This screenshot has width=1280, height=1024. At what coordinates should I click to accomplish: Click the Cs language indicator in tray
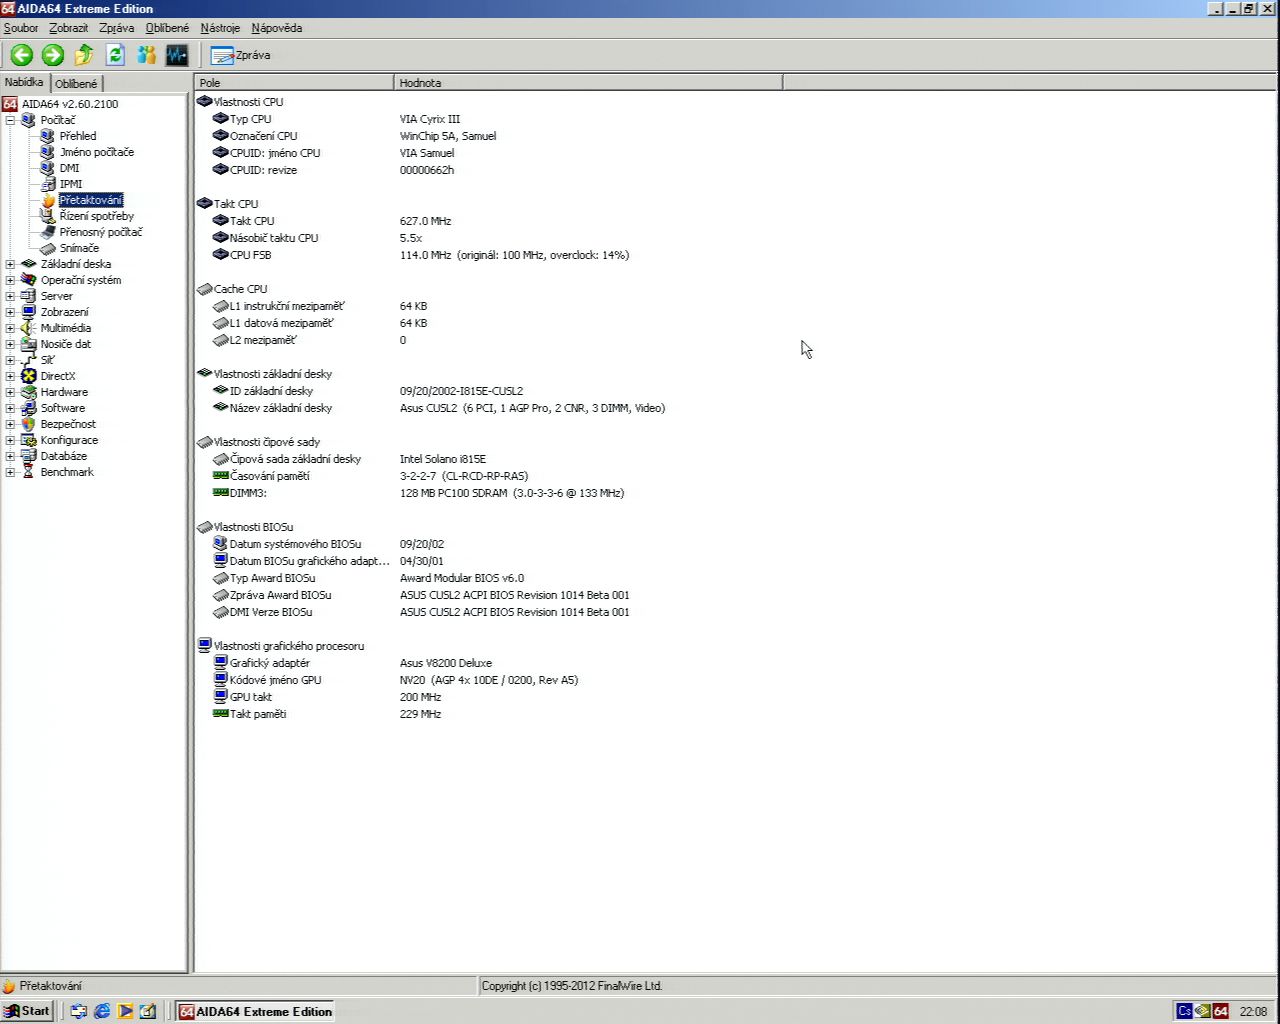click(1184, 1011)
